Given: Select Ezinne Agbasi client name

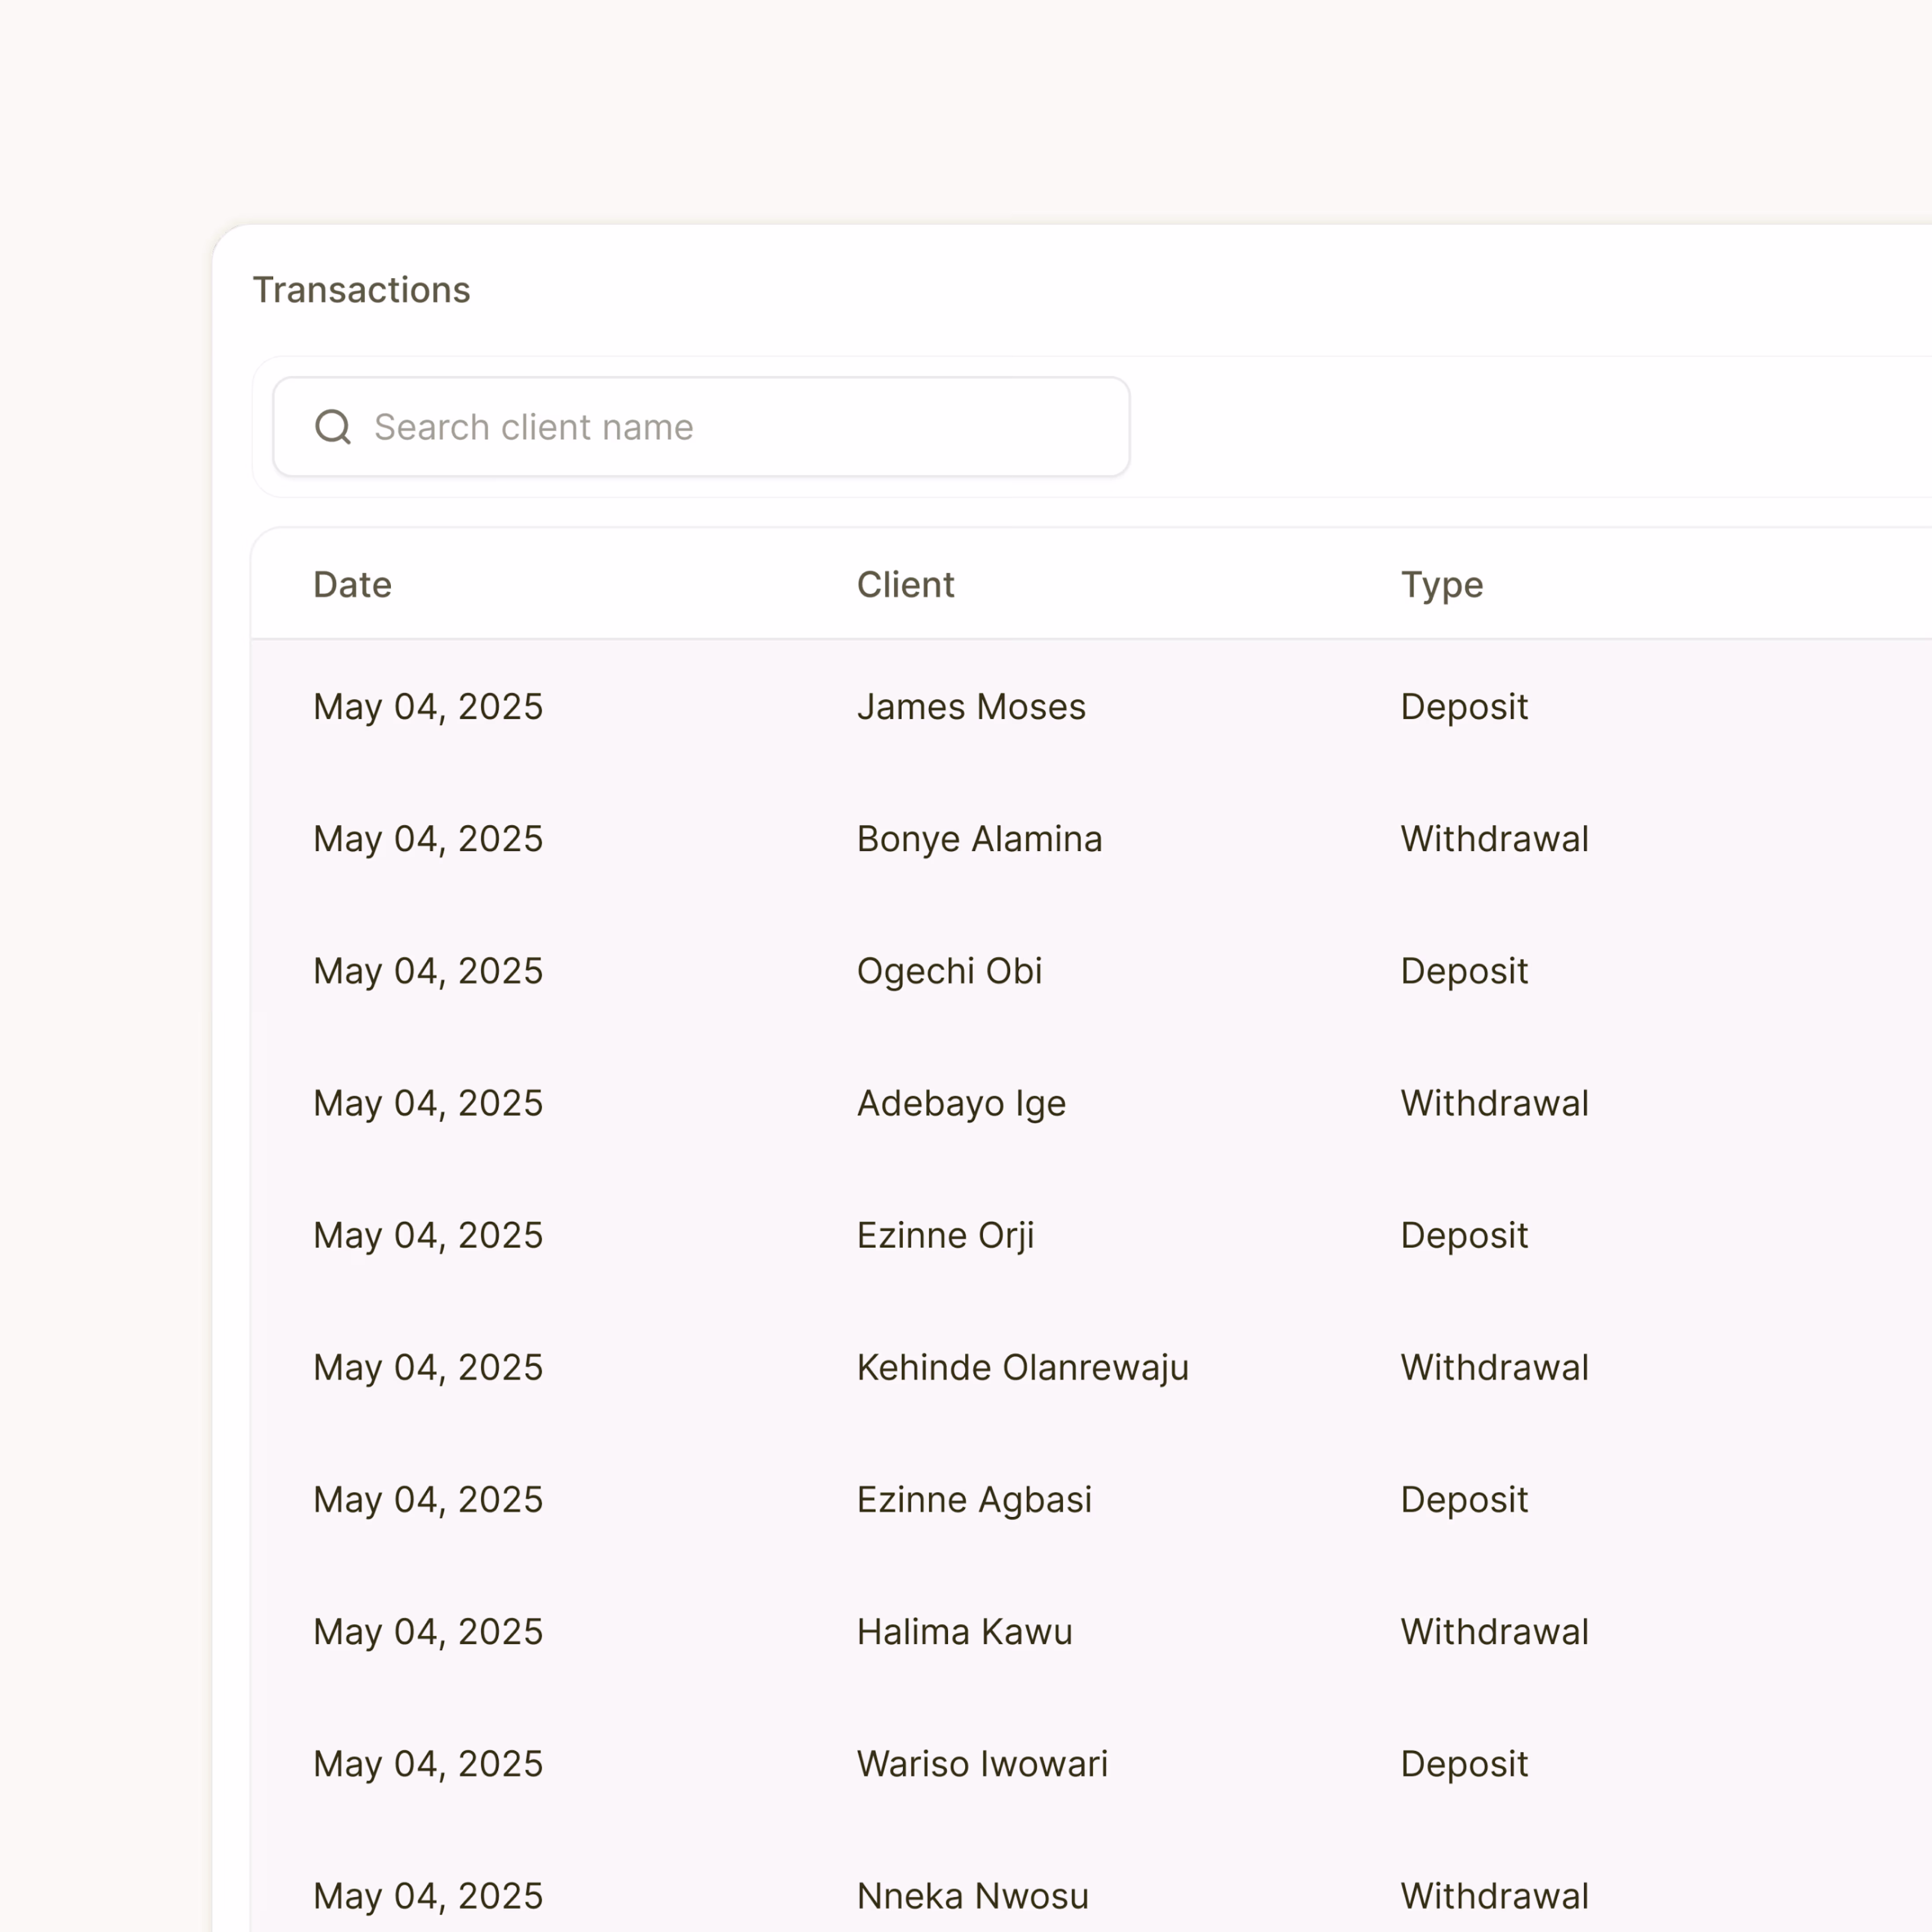Looking at the screenshot, I should (974, 1499).
